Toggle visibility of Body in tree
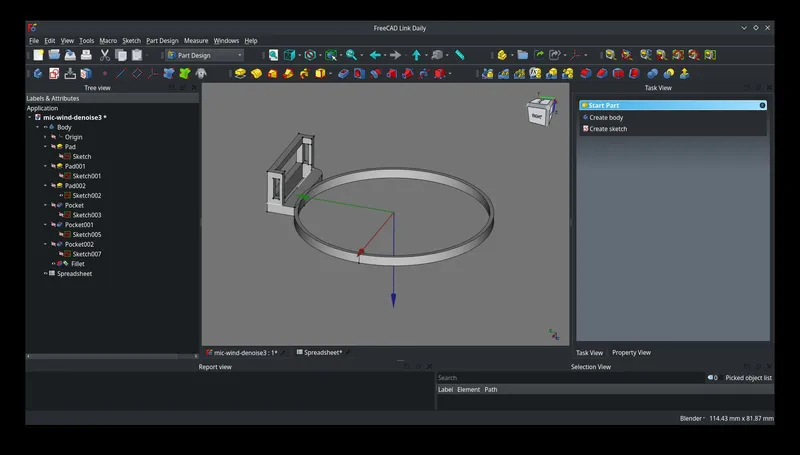This screenshot has width=800, height=455. 45,127
